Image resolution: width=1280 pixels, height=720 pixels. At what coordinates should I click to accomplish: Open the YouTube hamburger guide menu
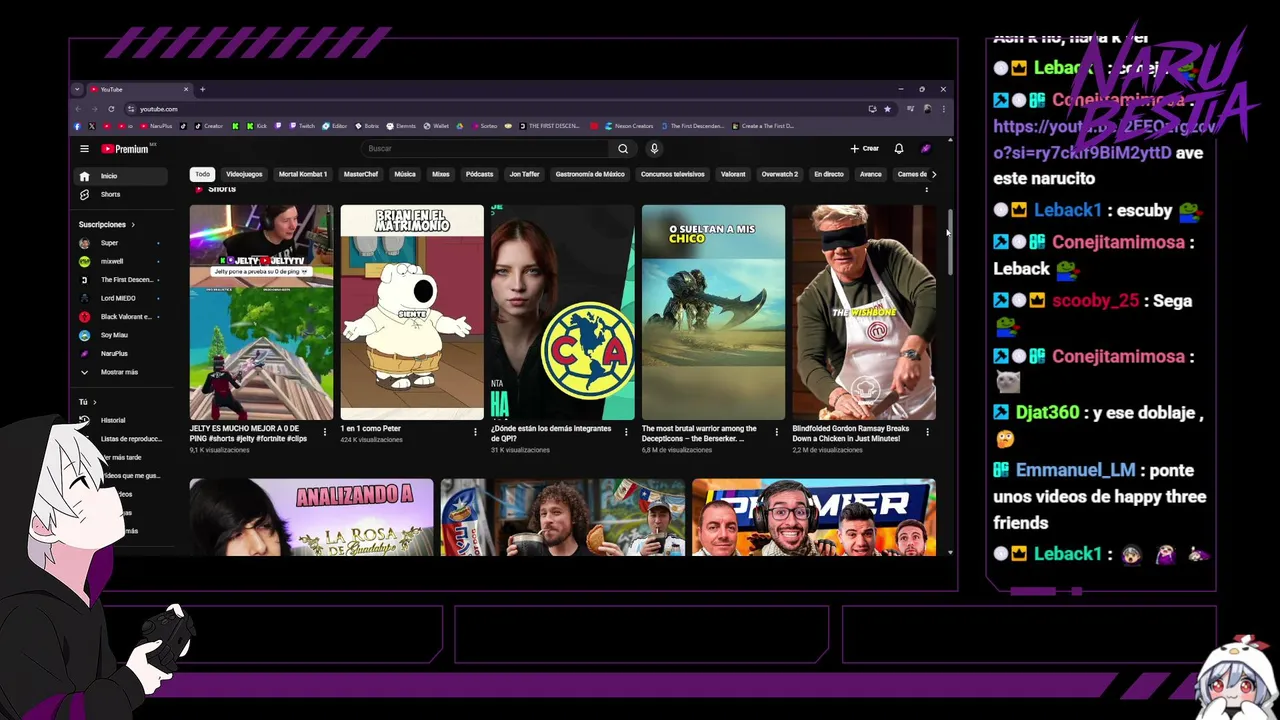84,149
